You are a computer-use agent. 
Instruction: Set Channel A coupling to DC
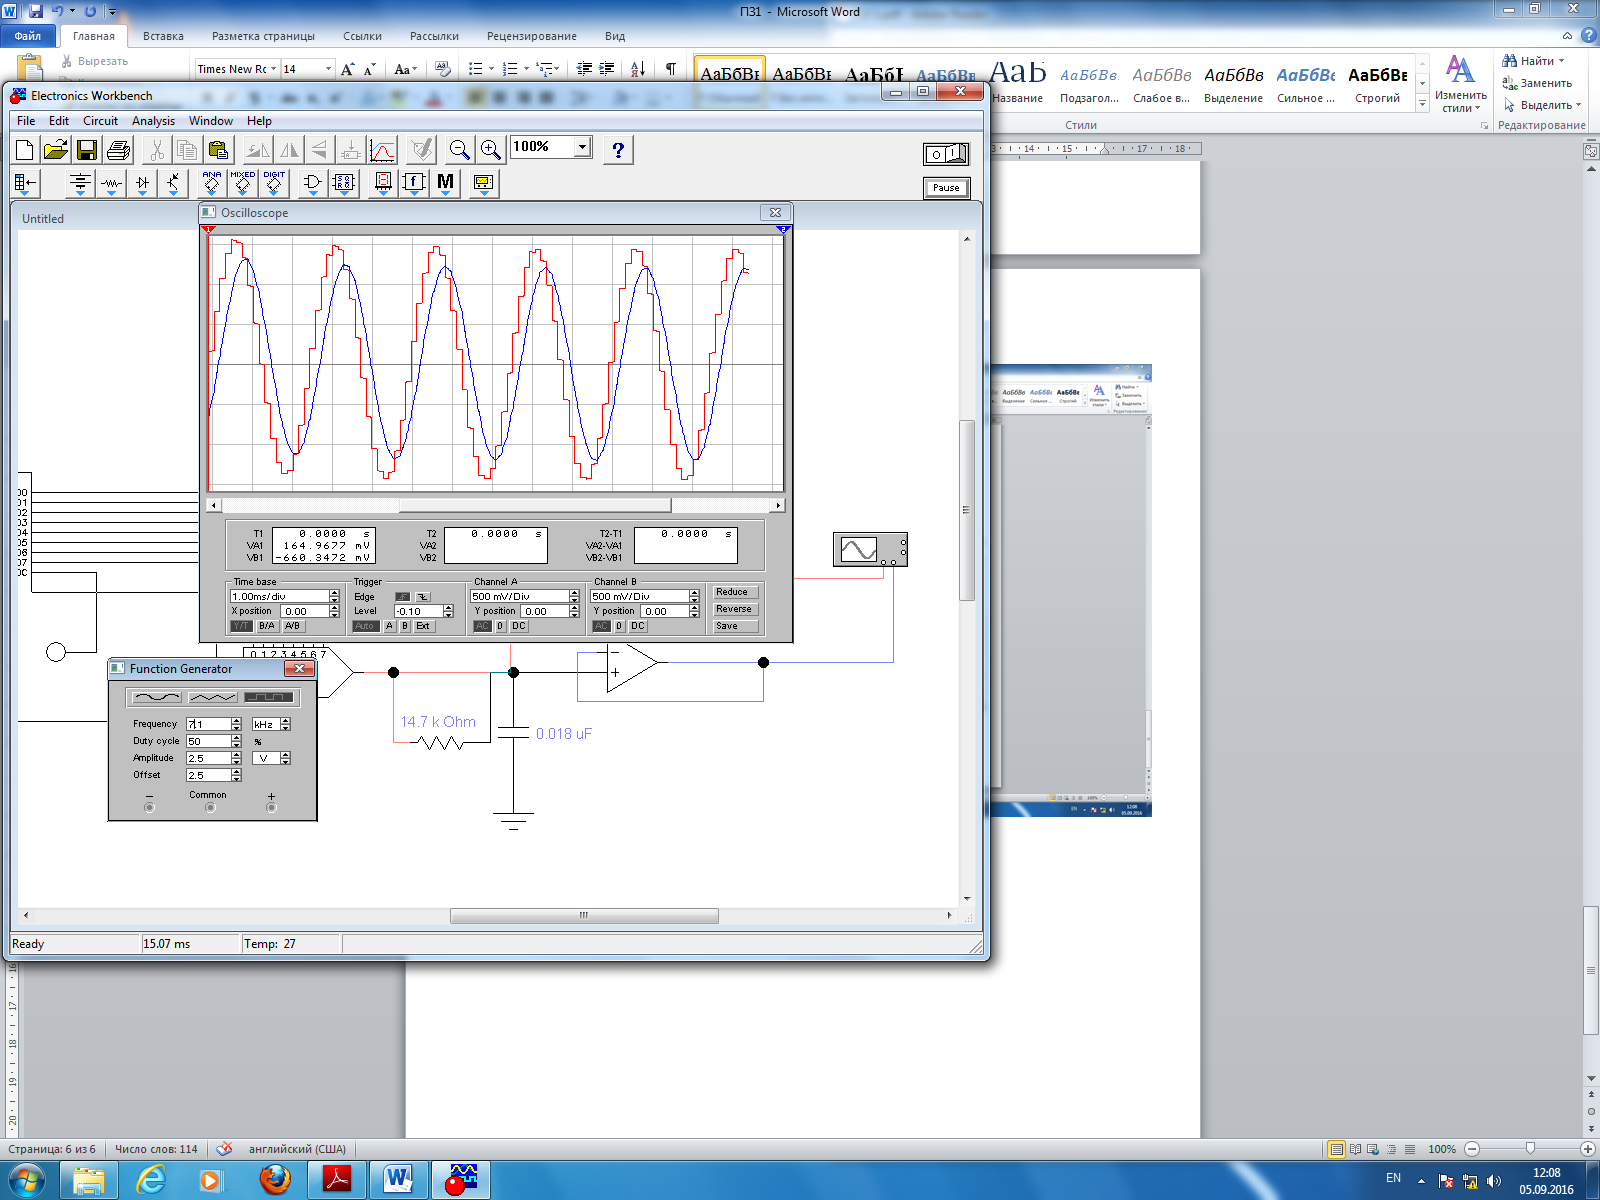518,626
